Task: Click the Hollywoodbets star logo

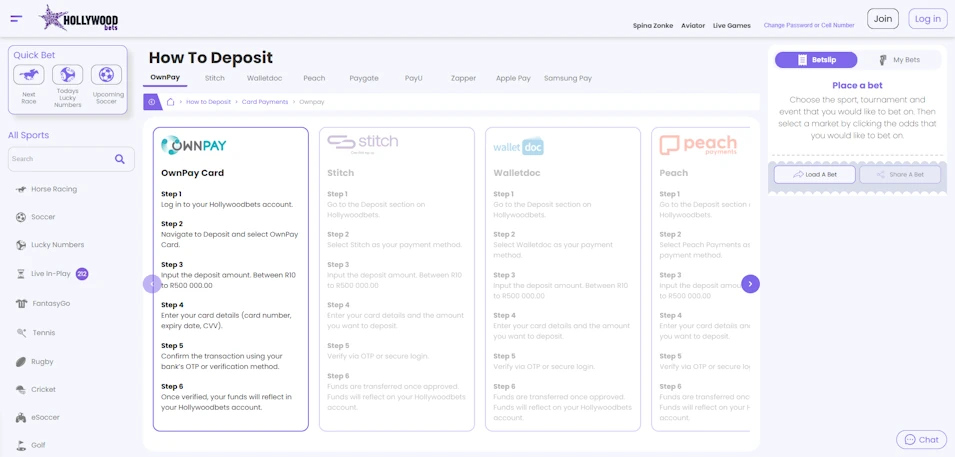Action: (x=79, y=18)
